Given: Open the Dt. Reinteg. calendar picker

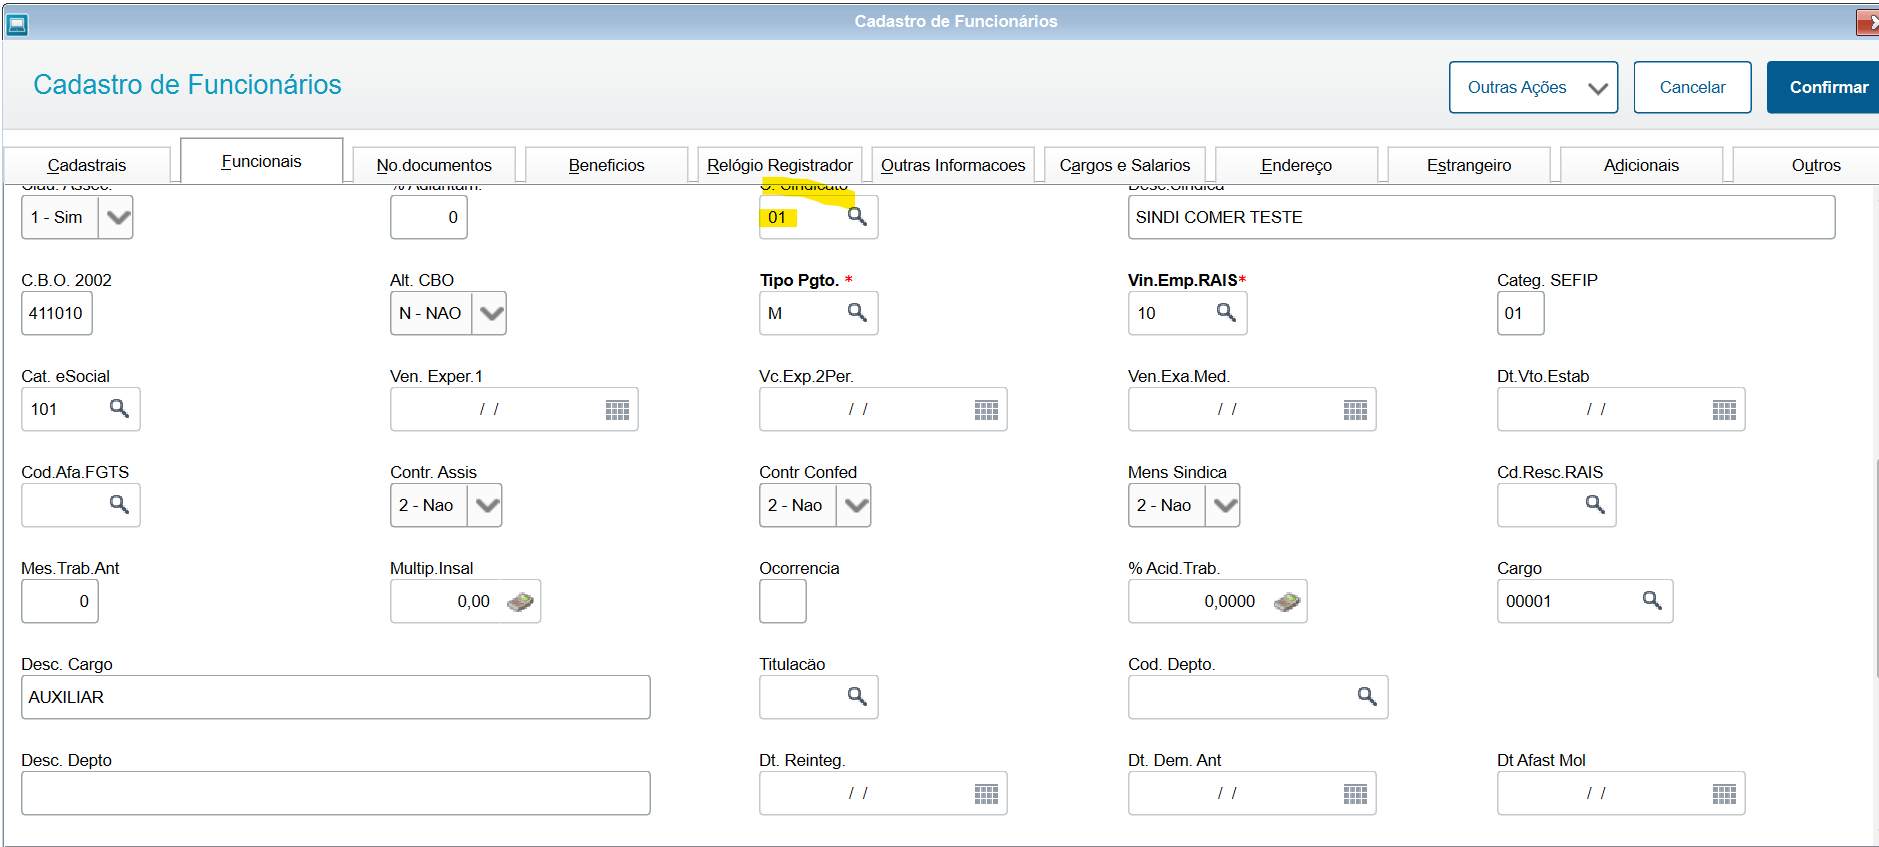Looking at the screenshot, I should point(986,794).
